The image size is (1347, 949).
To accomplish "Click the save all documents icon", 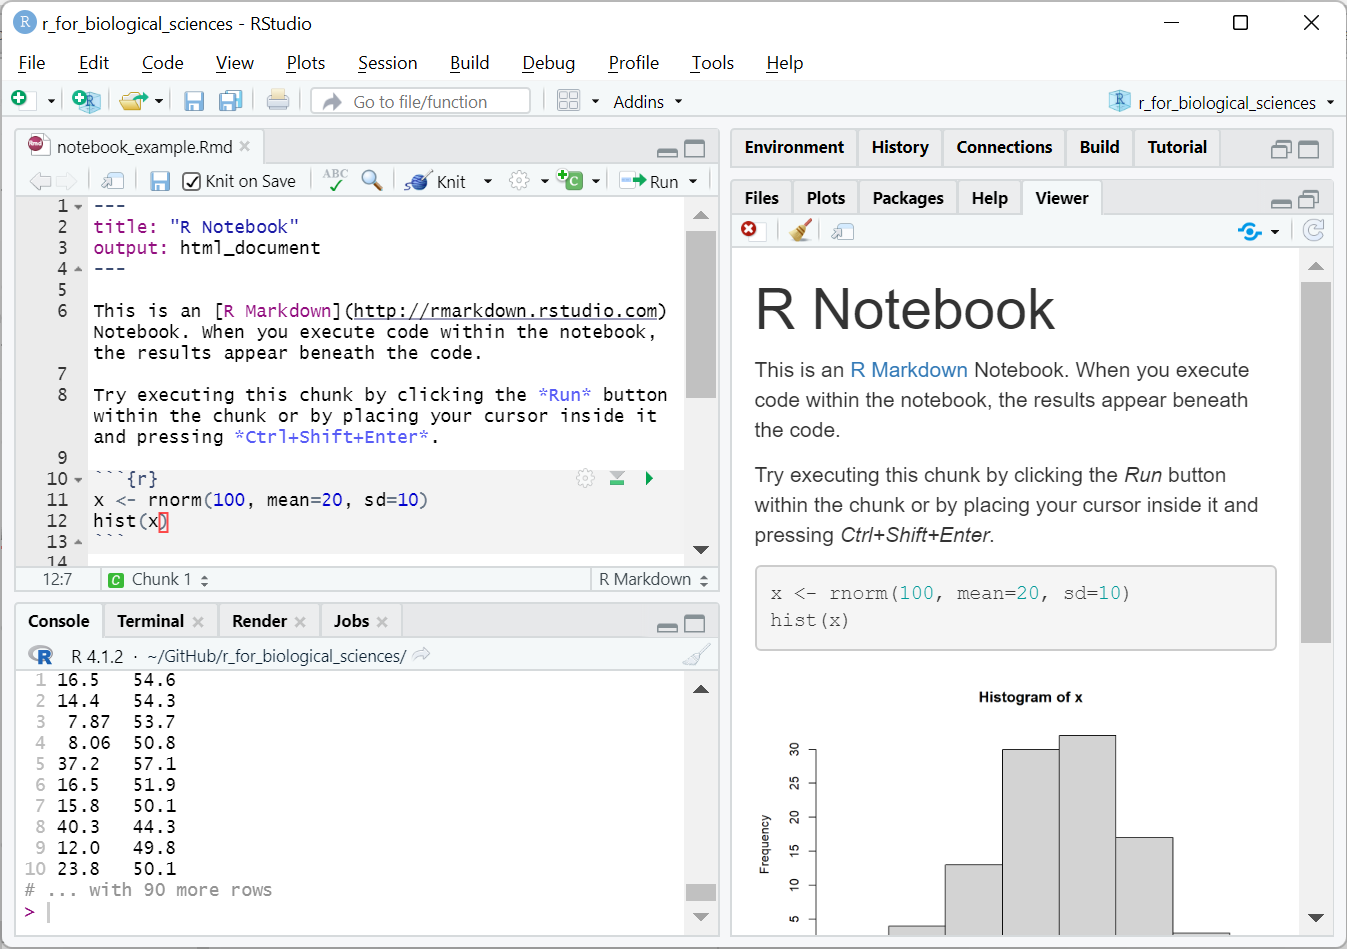I will click(230, 101).
